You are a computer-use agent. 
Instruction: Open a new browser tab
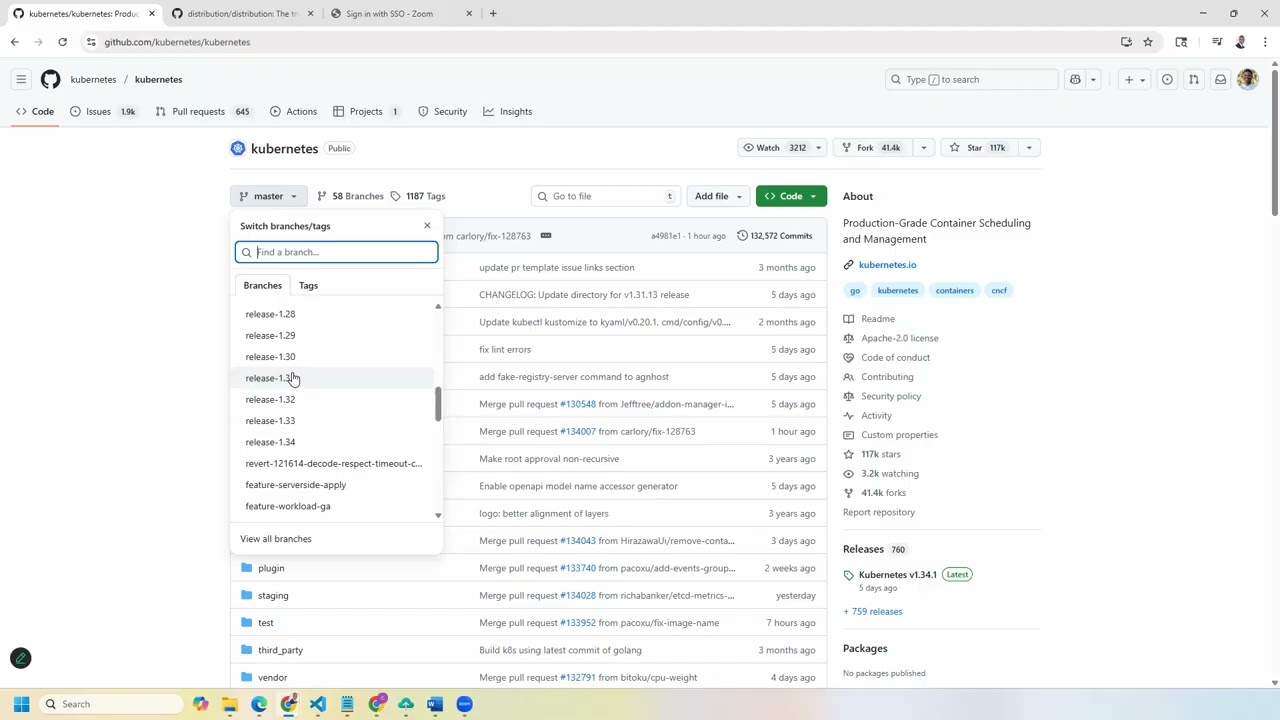(x=493, y=14)
